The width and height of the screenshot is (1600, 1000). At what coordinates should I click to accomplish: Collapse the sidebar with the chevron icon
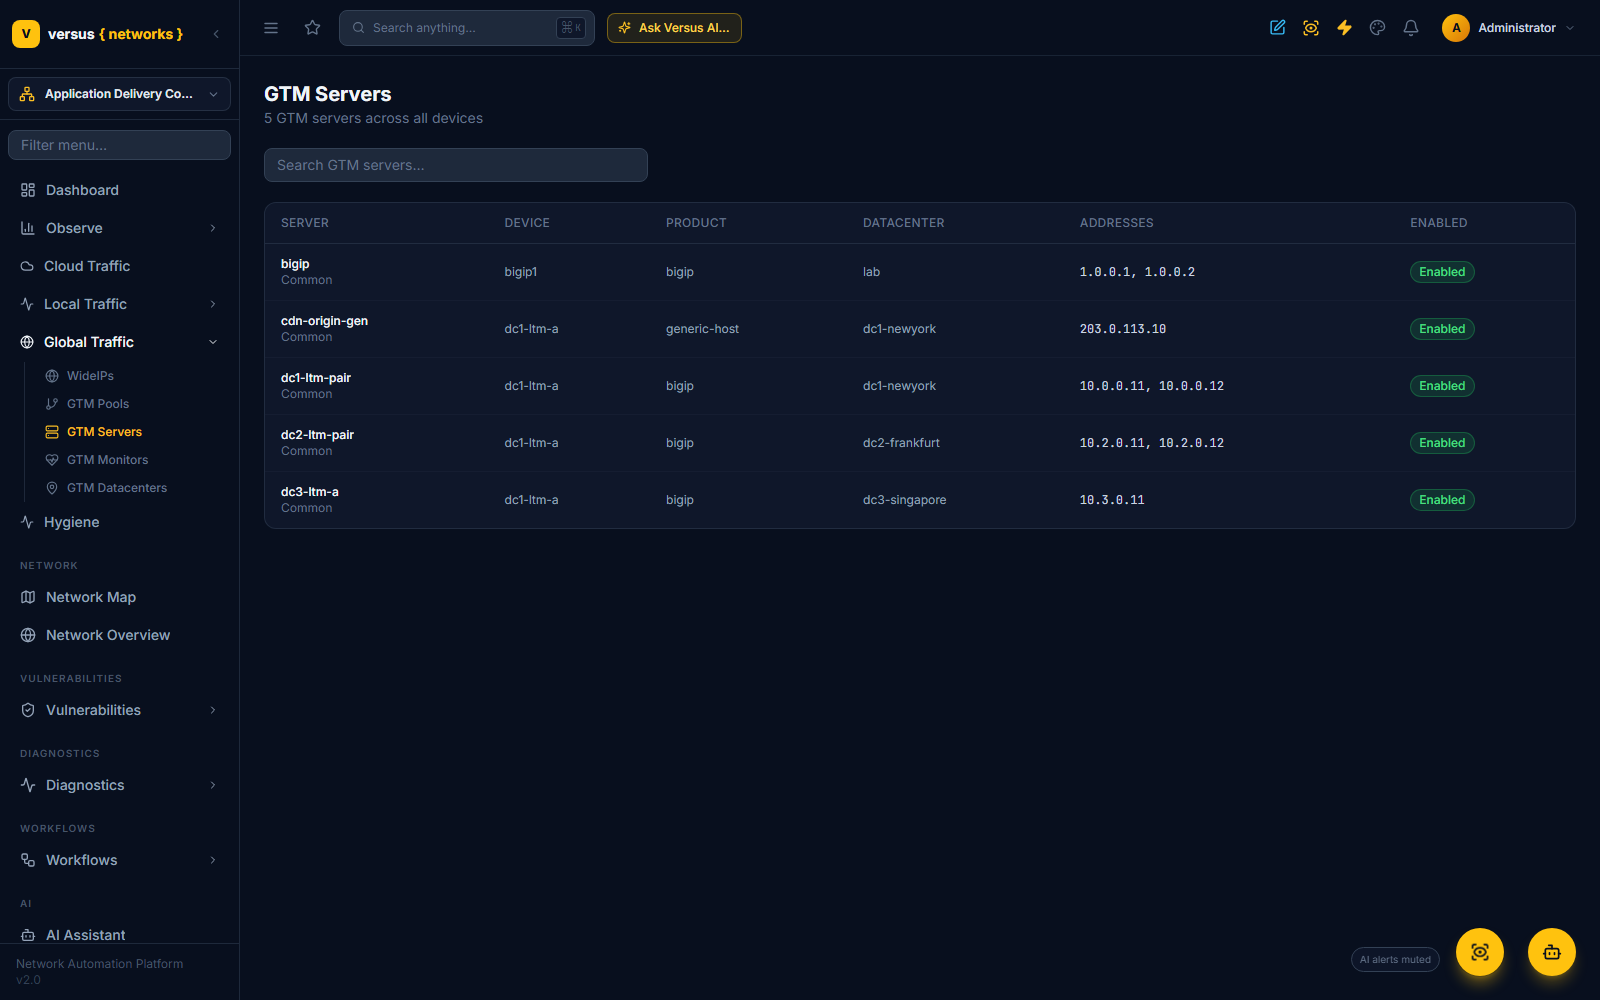pyautogui.click(x=216, y=34)
